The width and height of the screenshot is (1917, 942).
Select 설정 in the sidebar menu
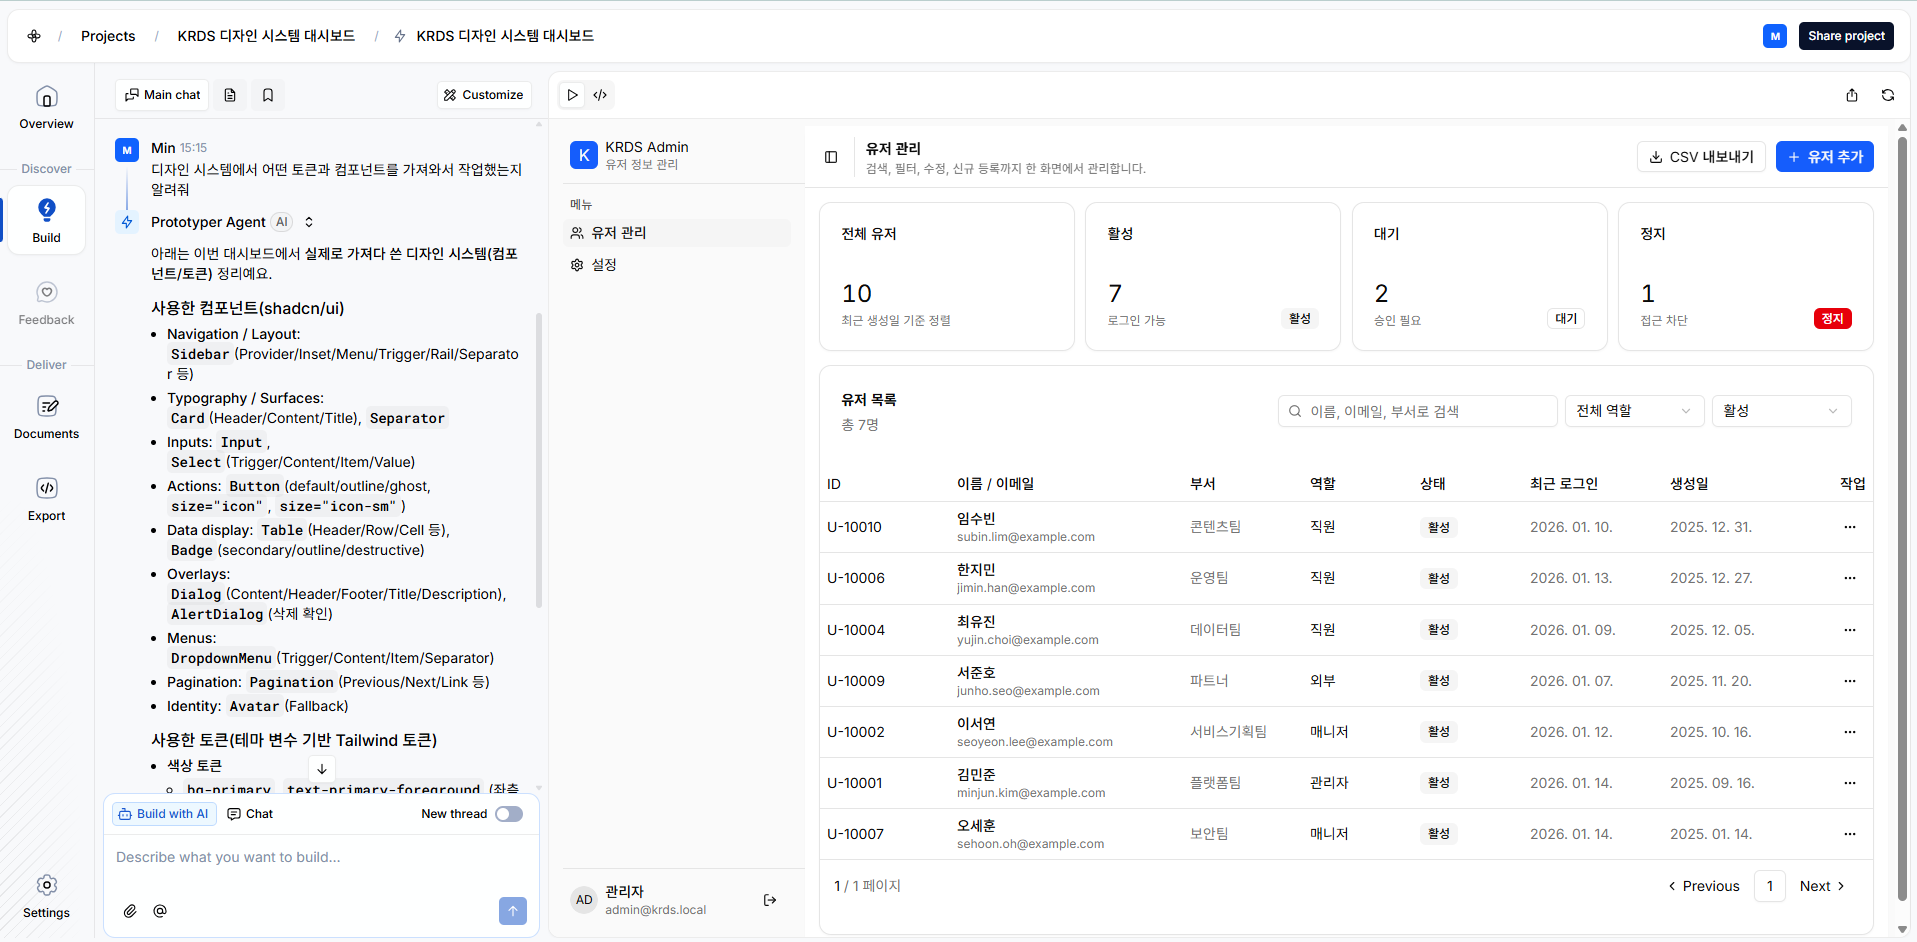[x=604, y=265]
